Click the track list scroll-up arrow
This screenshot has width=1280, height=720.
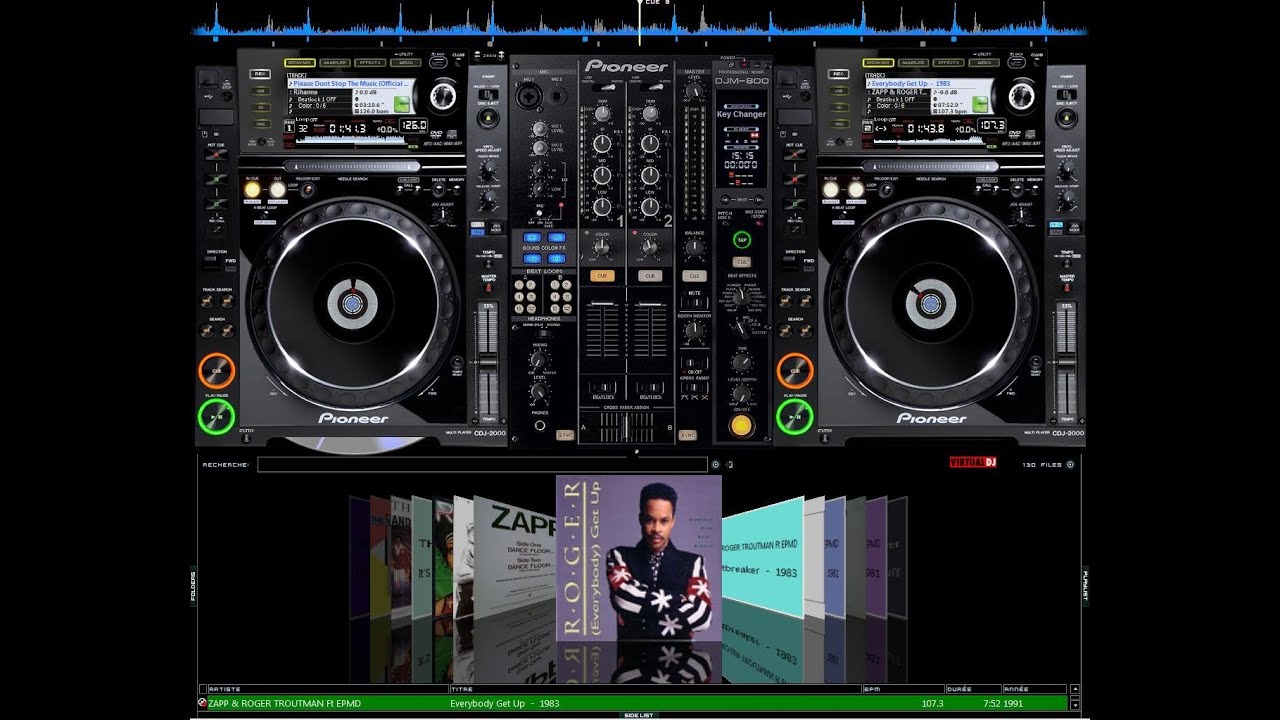[1075, 689]
